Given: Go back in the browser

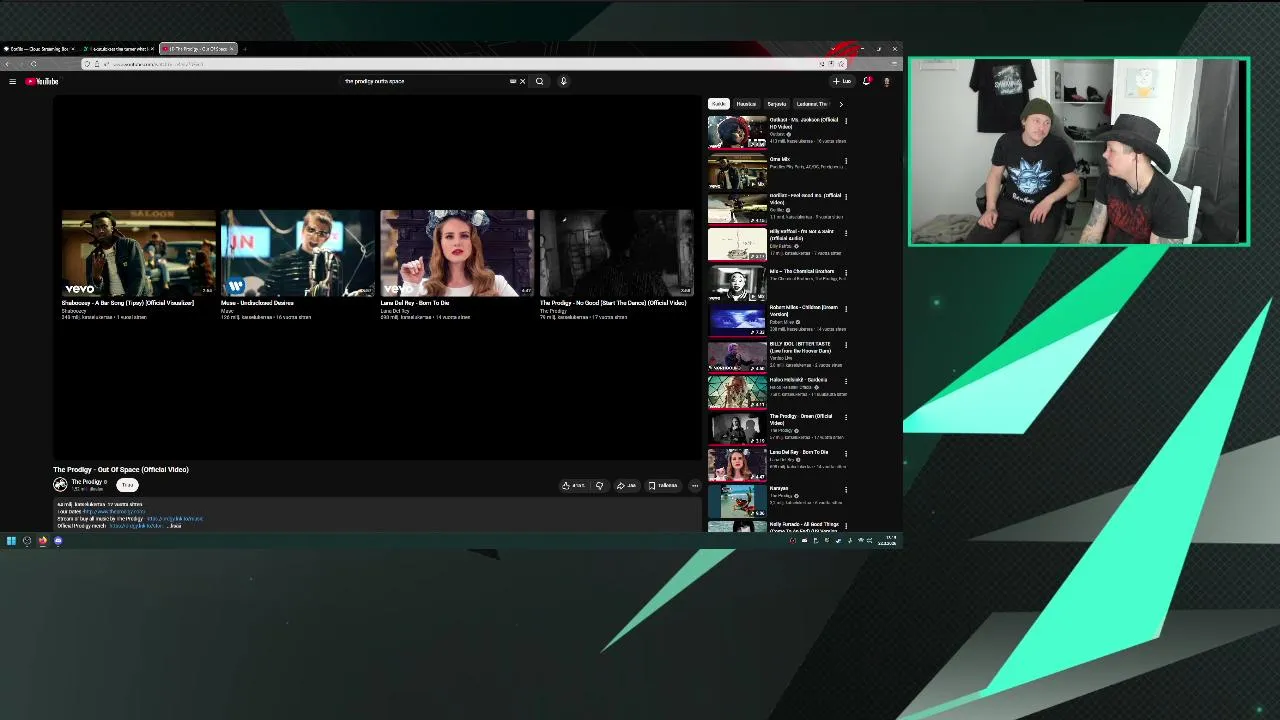Looking at the screenshot, I should coord(9,64).
